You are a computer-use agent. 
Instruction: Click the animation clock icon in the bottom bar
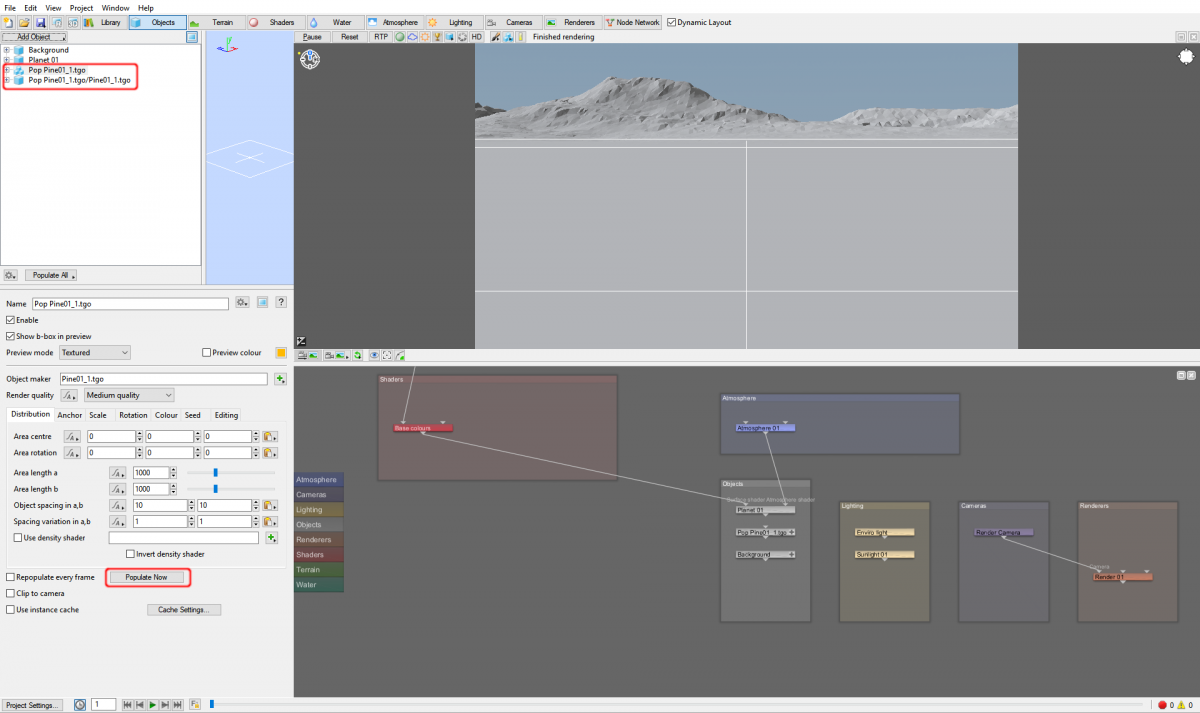pos(80,705)
